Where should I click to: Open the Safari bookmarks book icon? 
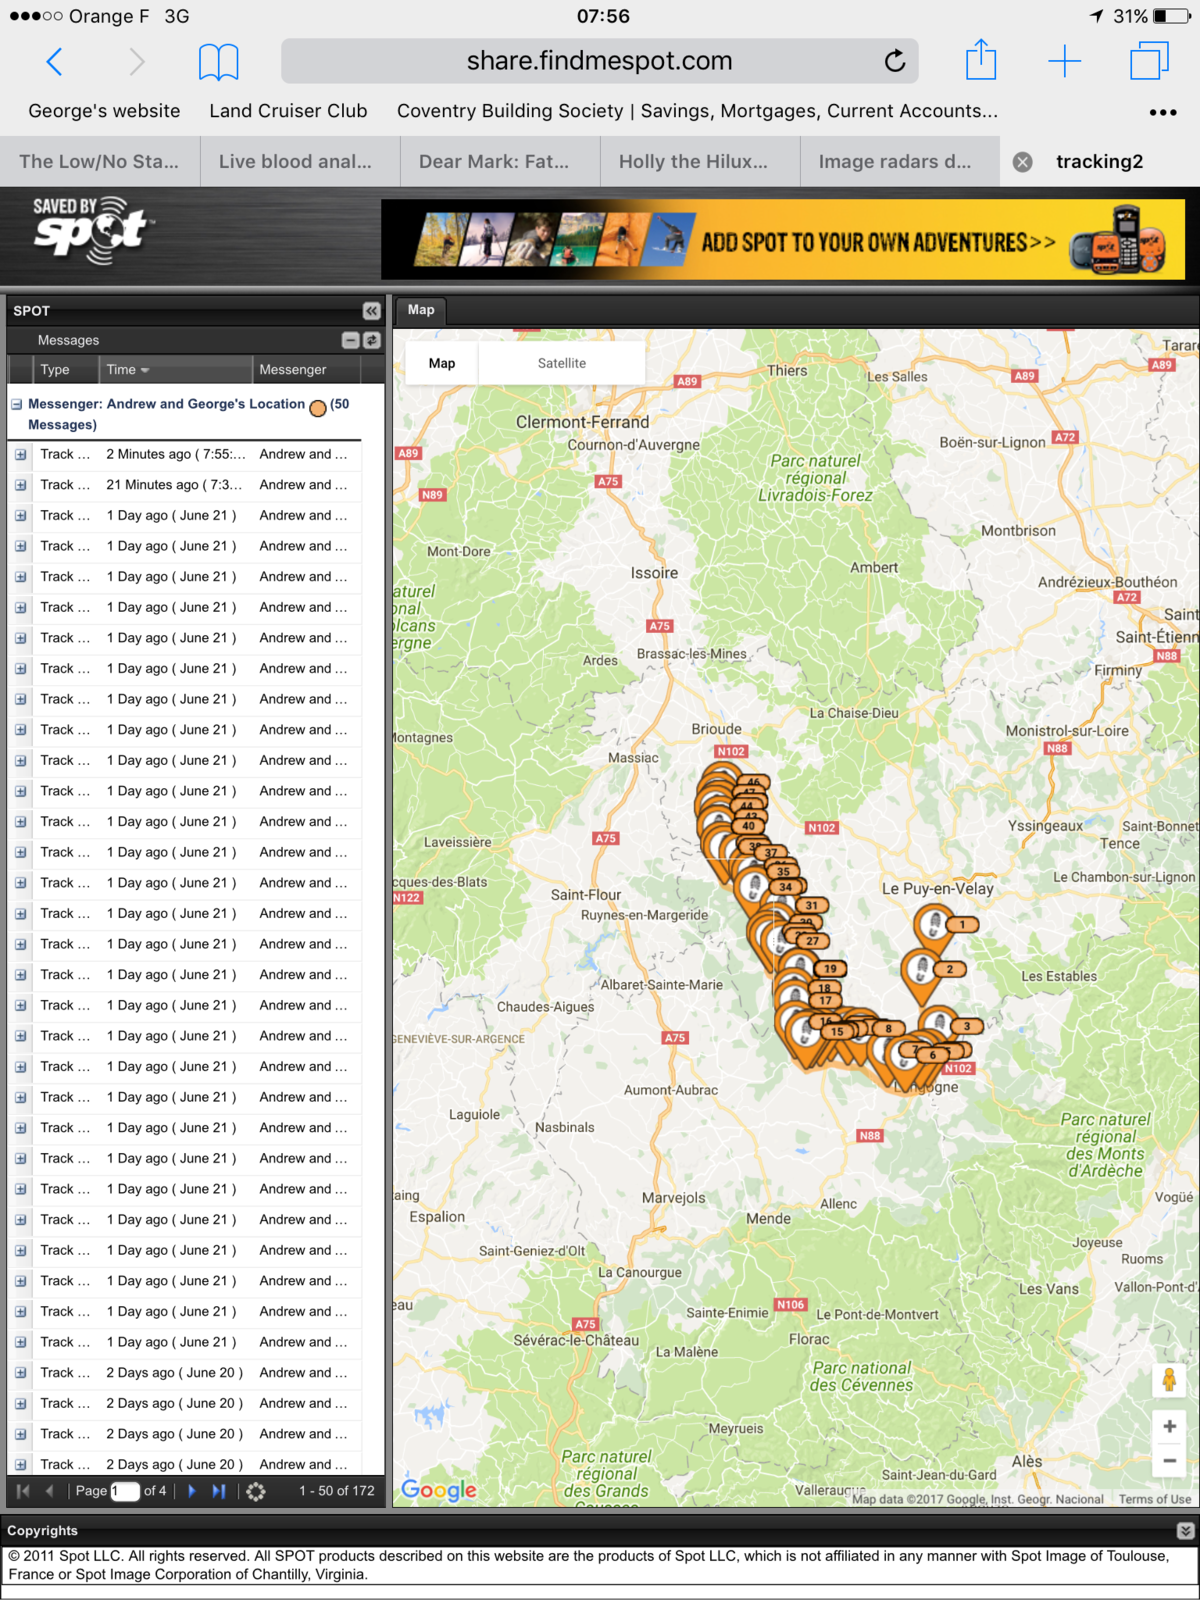tap(218, 62)
